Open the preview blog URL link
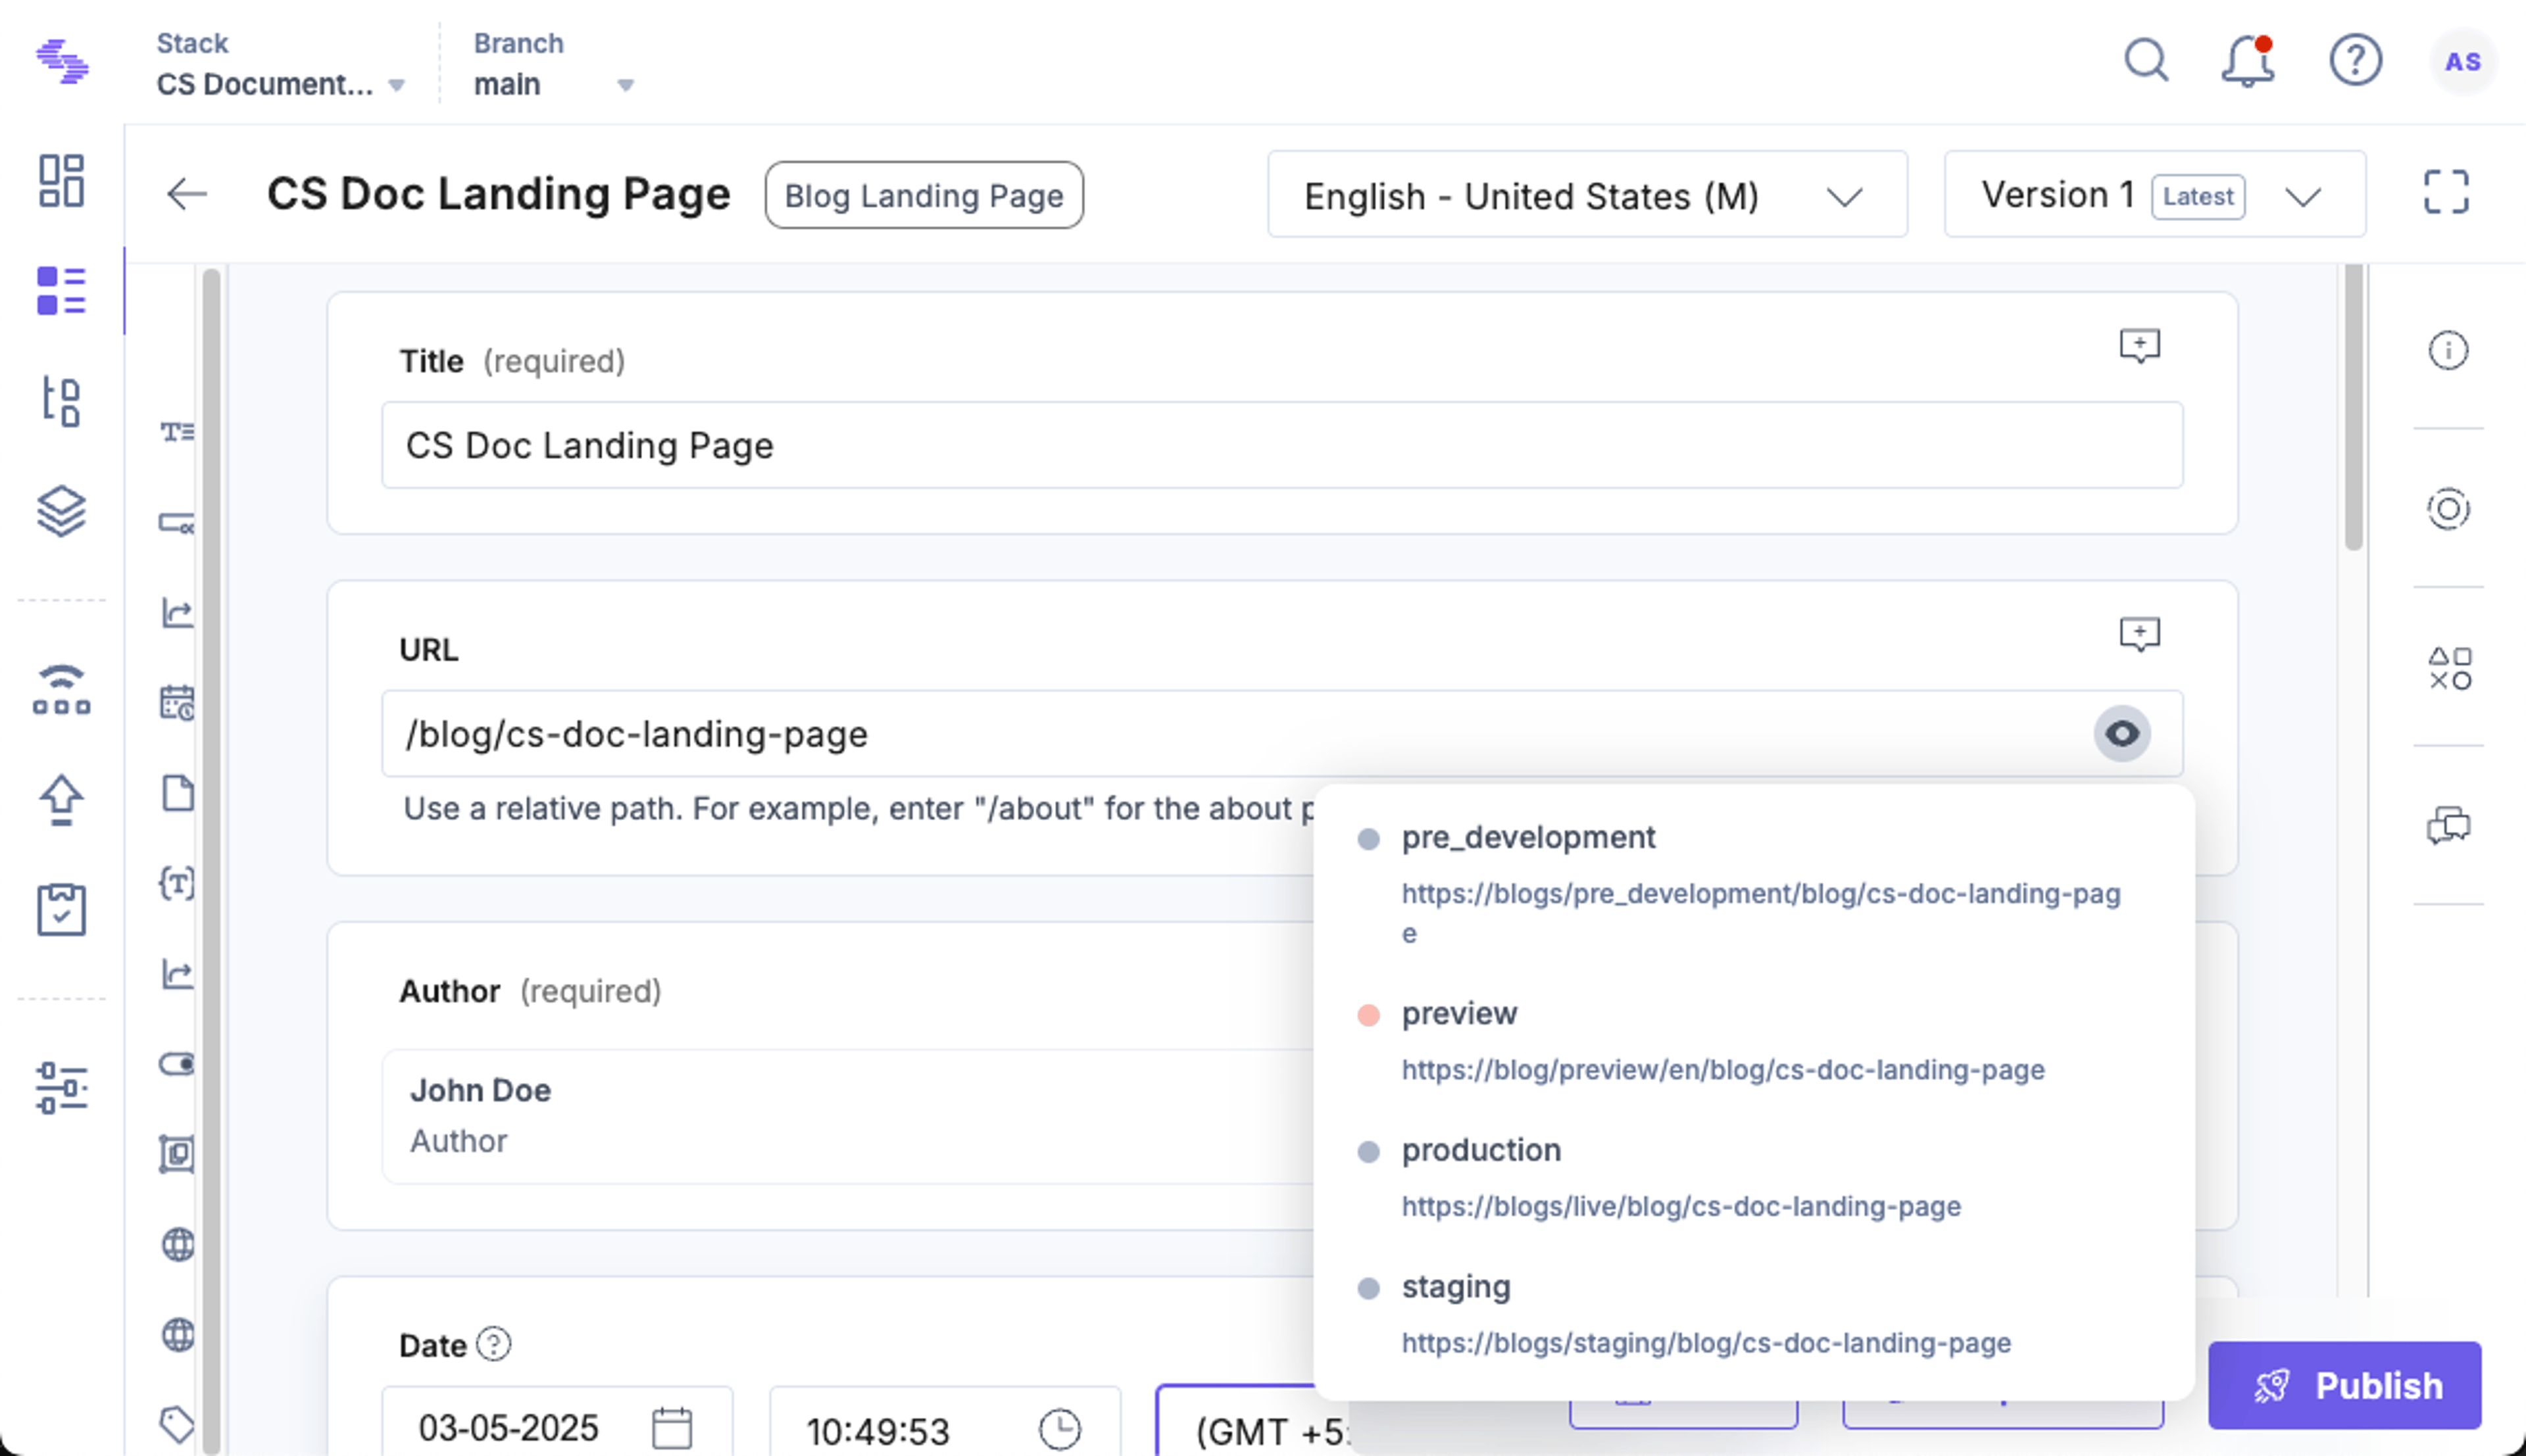 pyautogui.click(x=1723, y=1069)
